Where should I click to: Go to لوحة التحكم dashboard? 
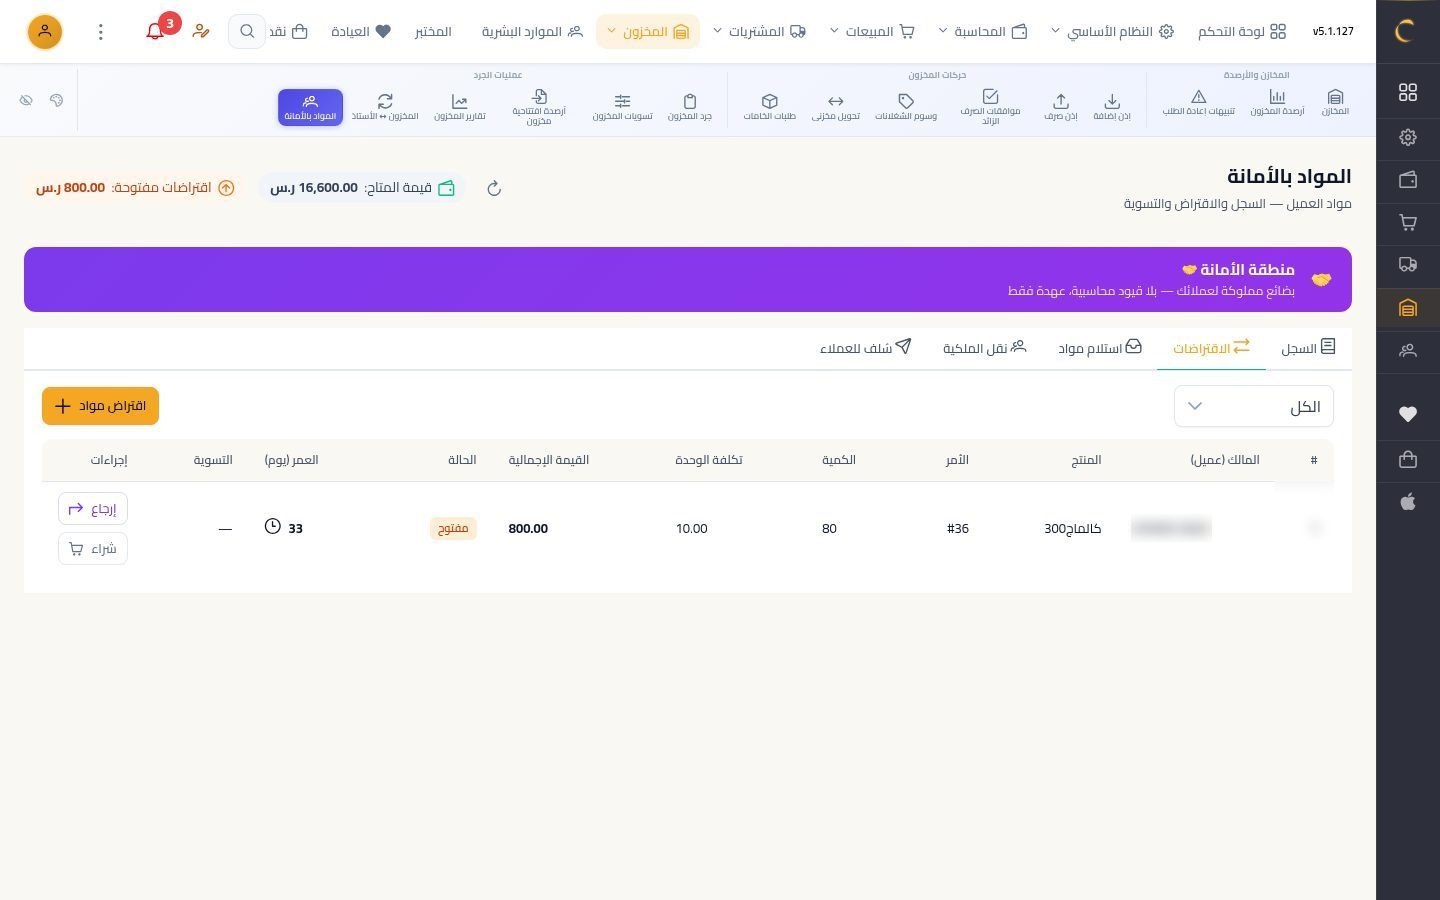[x=1242, y=31]
